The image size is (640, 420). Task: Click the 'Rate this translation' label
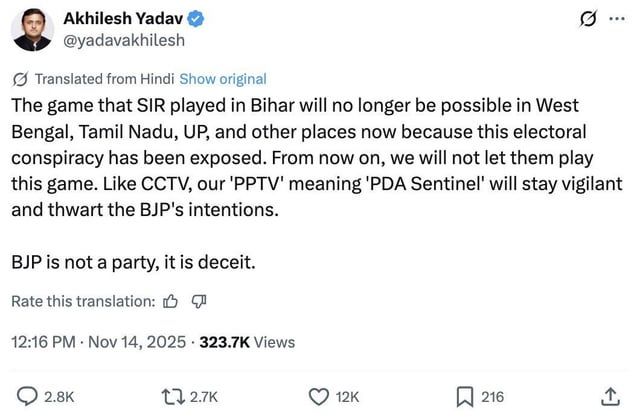(83, 301)
